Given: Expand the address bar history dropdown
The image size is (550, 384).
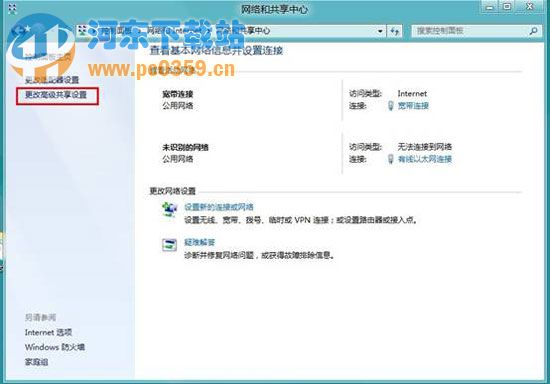Looking at the screenshot, I should coord(380,31).
